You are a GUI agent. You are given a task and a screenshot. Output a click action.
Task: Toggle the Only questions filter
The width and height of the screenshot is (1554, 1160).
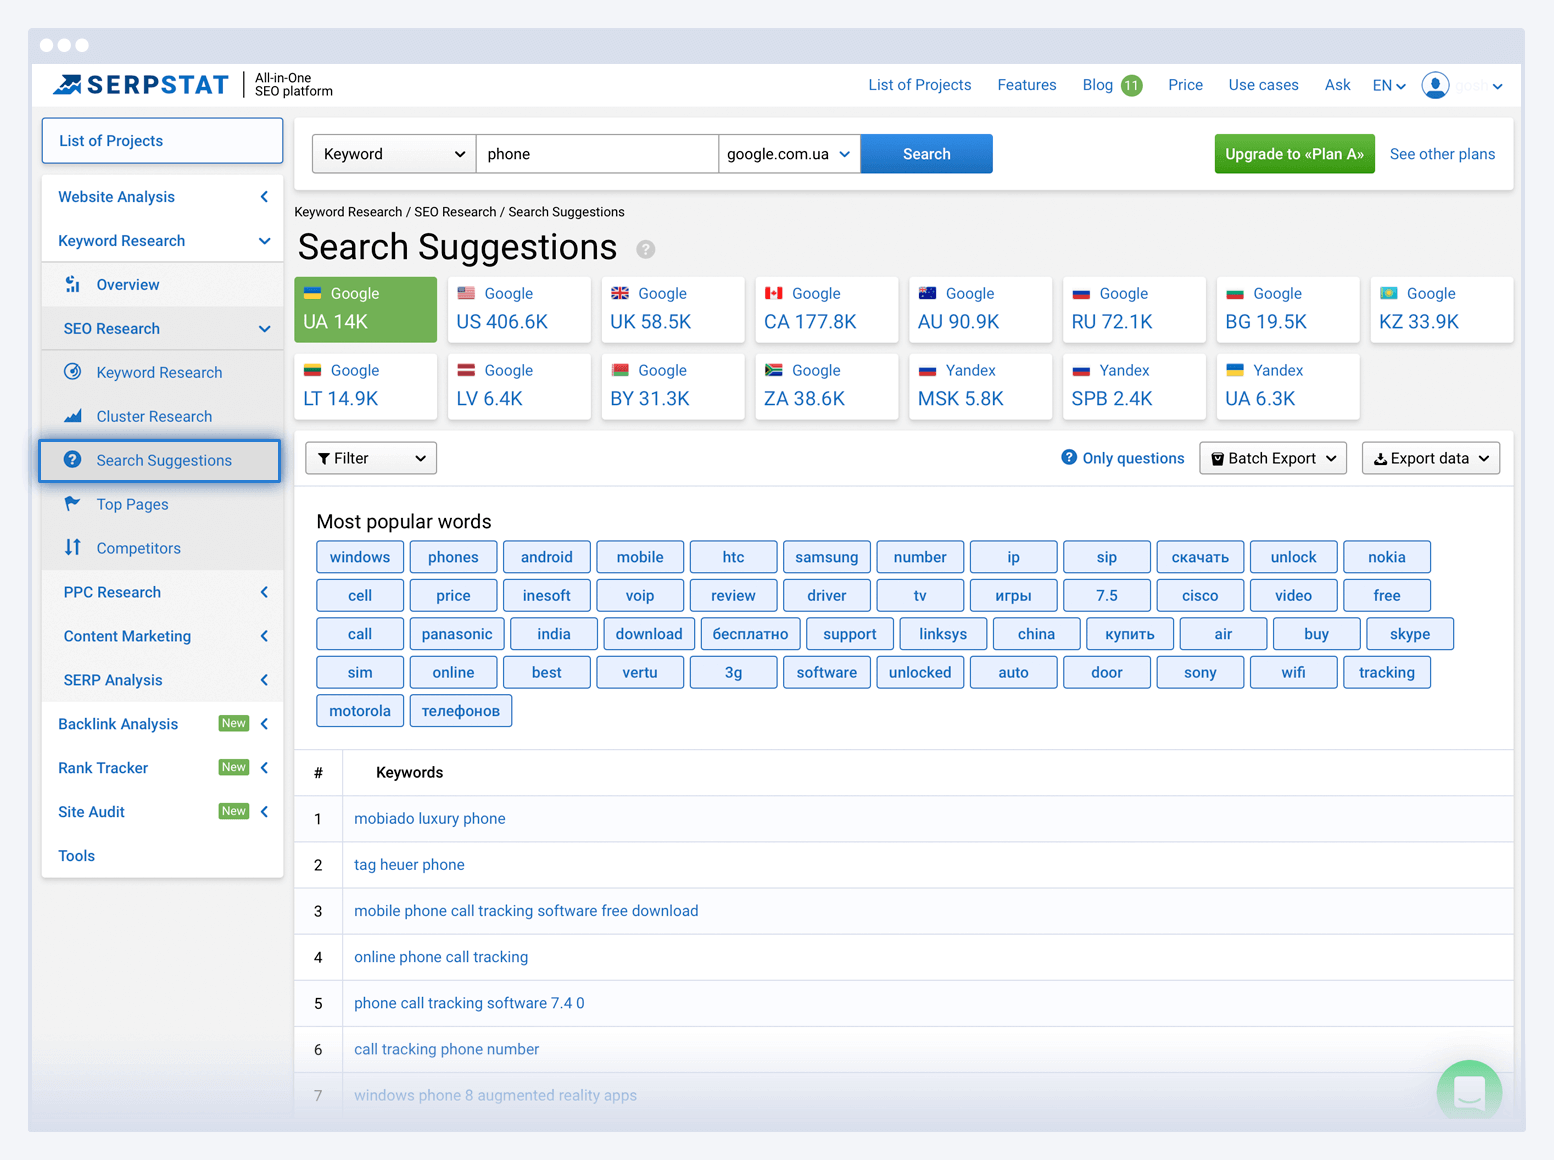pyautogui.click(x=1123, y=458)
